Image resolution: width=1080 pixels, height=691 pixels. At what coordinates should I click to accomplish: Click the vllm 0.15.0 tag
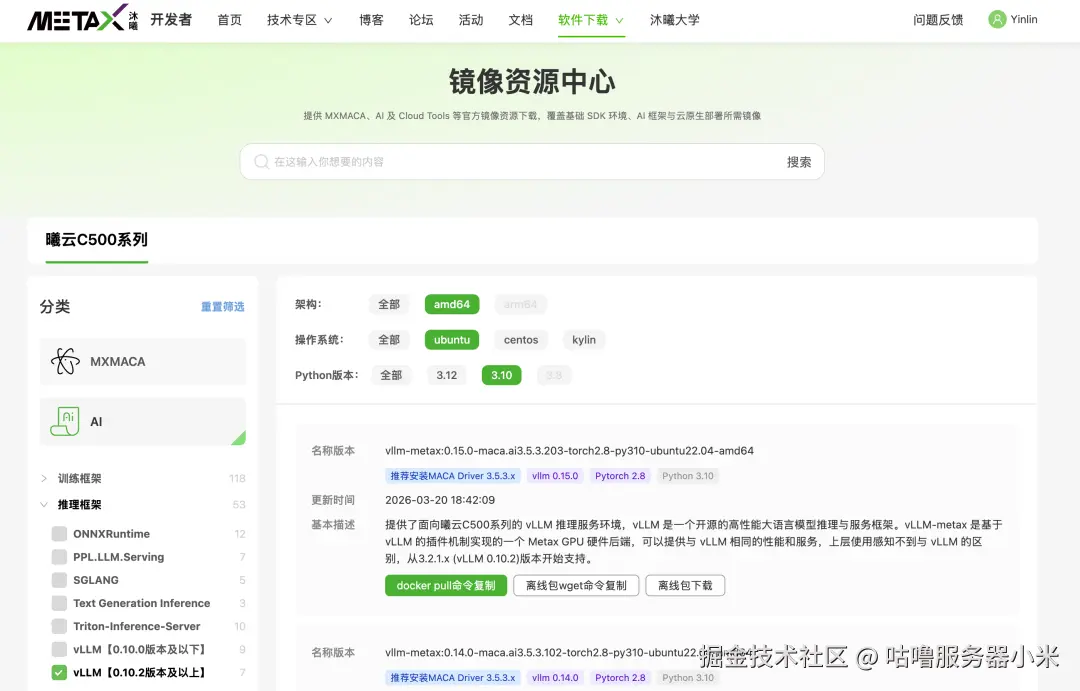(x=555, y=475)
